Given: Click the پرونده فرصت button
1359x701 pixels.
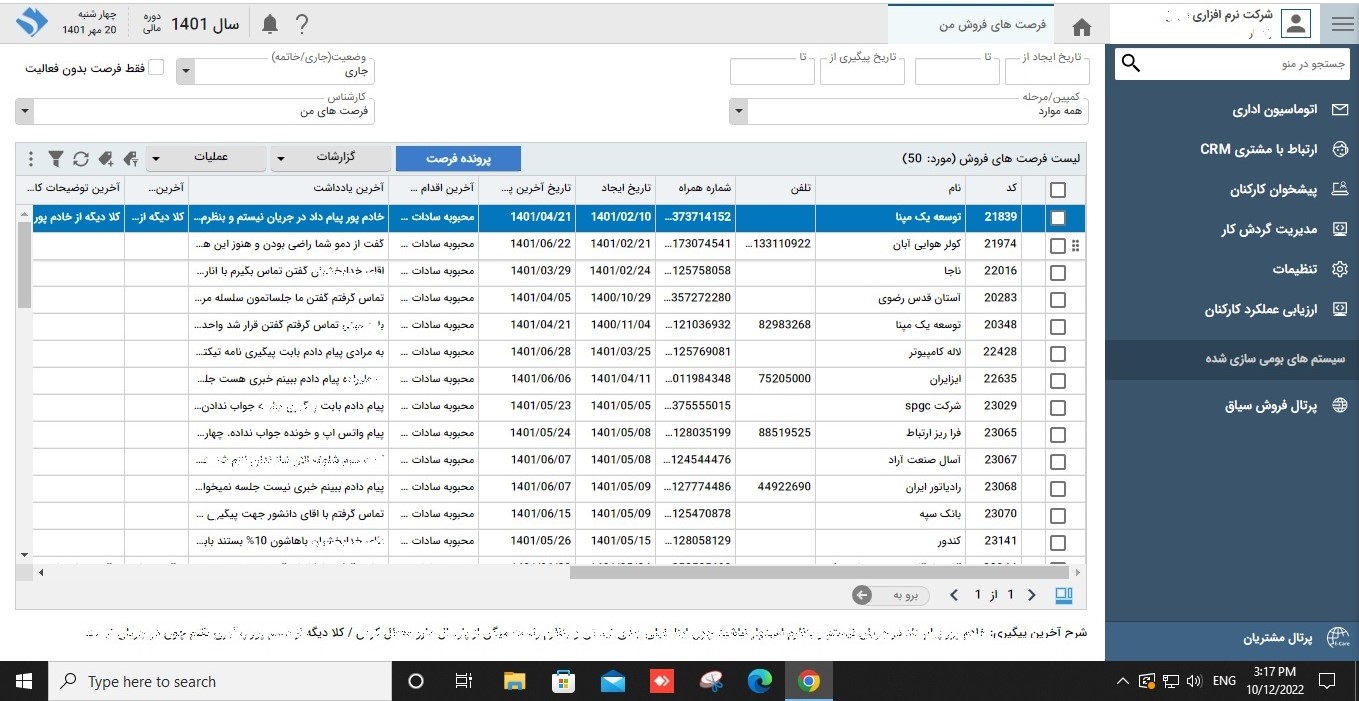Looking at the screenshot, I should (458, 158).
